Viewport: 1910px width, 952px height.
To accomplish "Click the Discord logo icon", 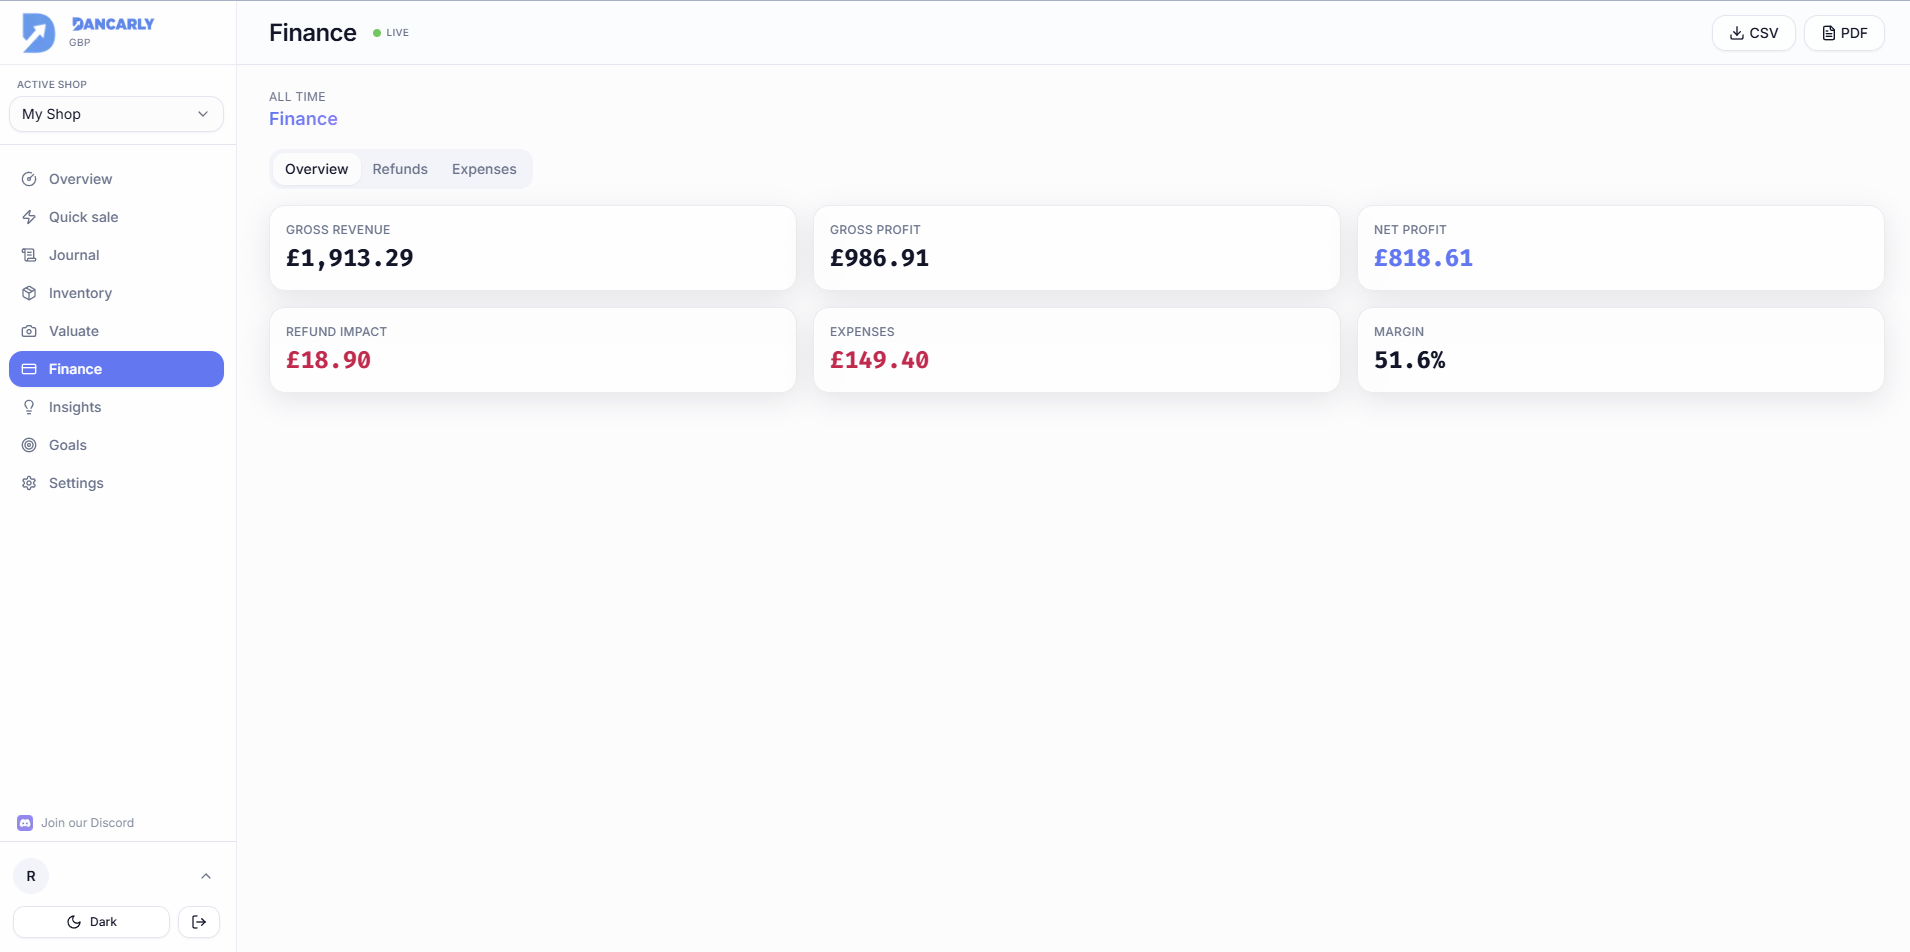I will [x=25, y=823].
